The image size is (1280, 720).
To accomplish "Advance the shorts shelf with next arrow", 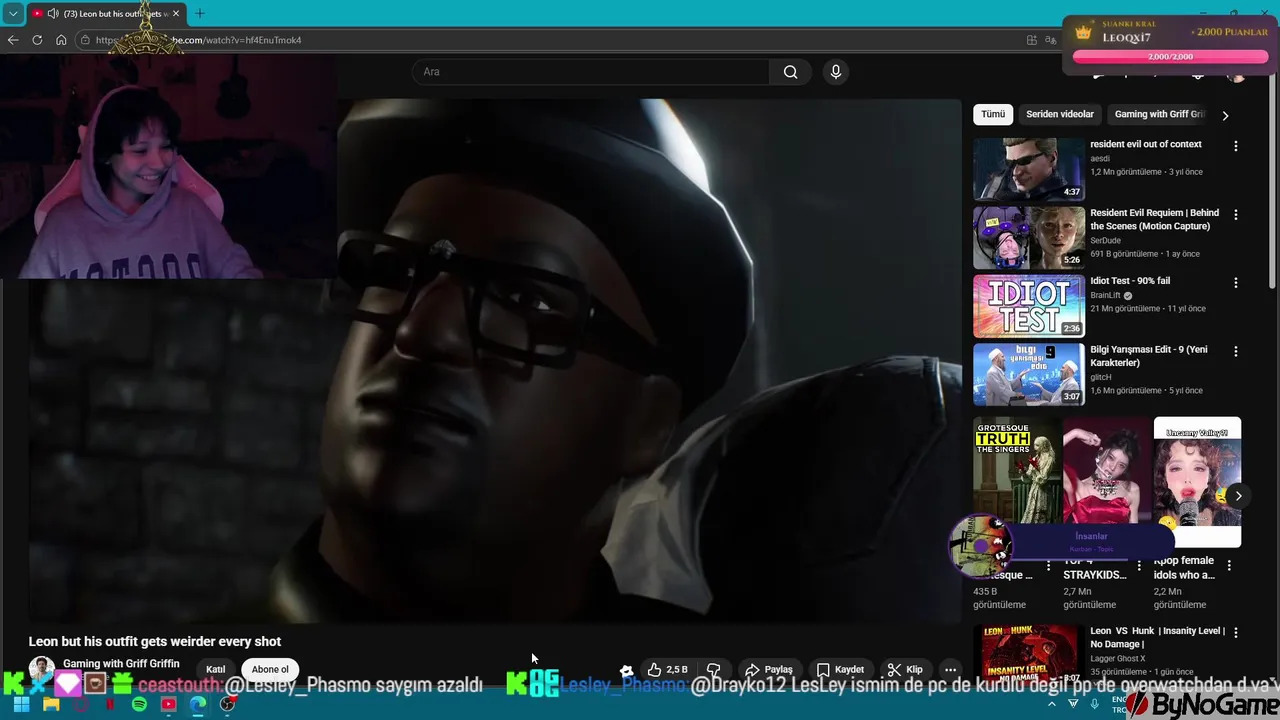I will (1238, 496).
